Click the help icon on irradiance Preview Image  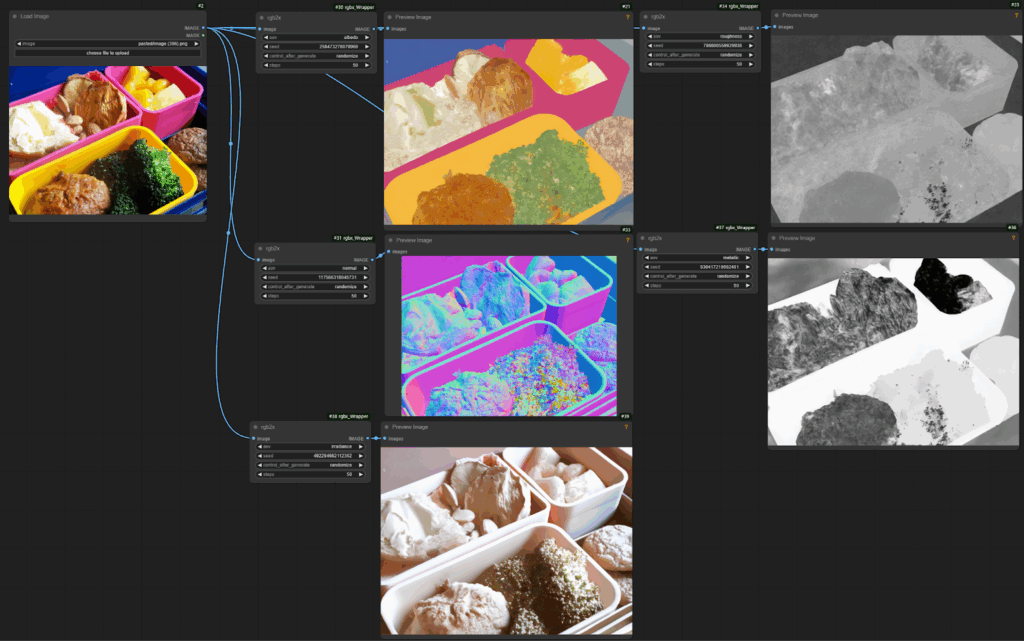click(627, 427)
